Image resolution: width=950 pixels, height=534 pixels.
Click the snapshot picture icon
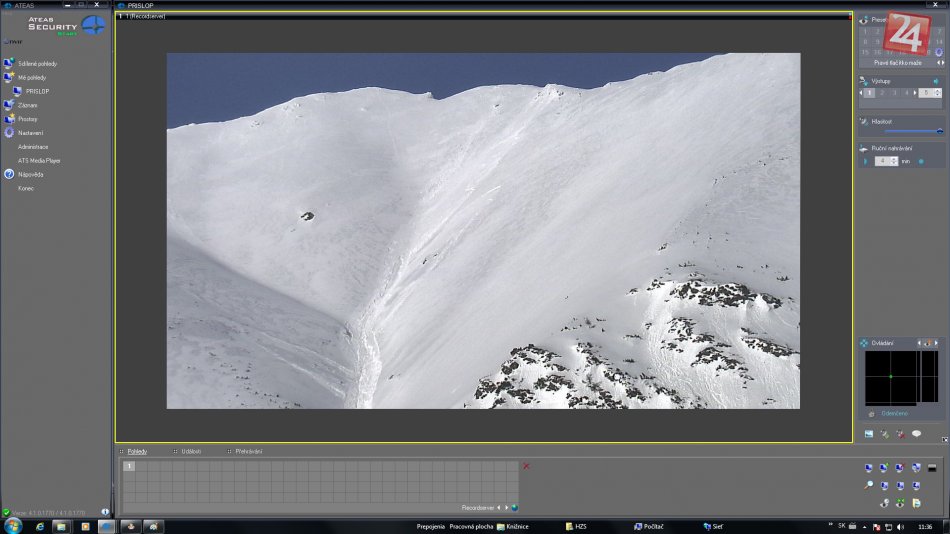(869, 434)
